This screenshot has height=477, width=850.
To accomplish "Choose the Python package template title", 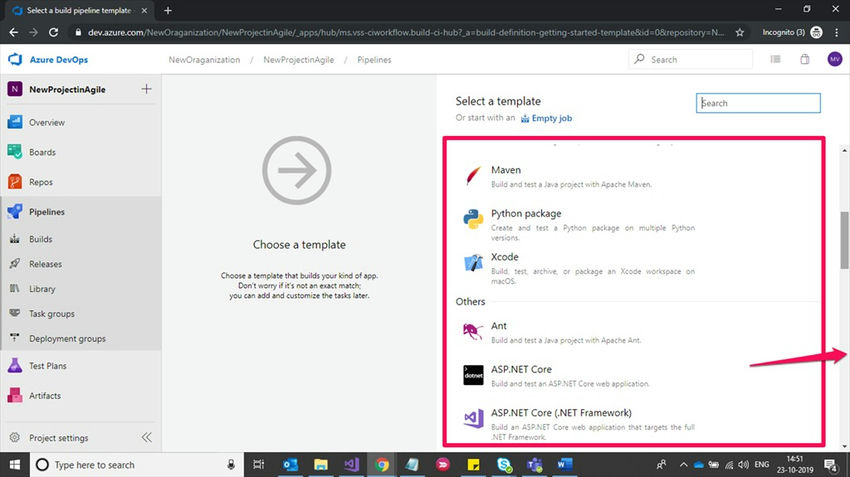I will (x=526, y=214).
